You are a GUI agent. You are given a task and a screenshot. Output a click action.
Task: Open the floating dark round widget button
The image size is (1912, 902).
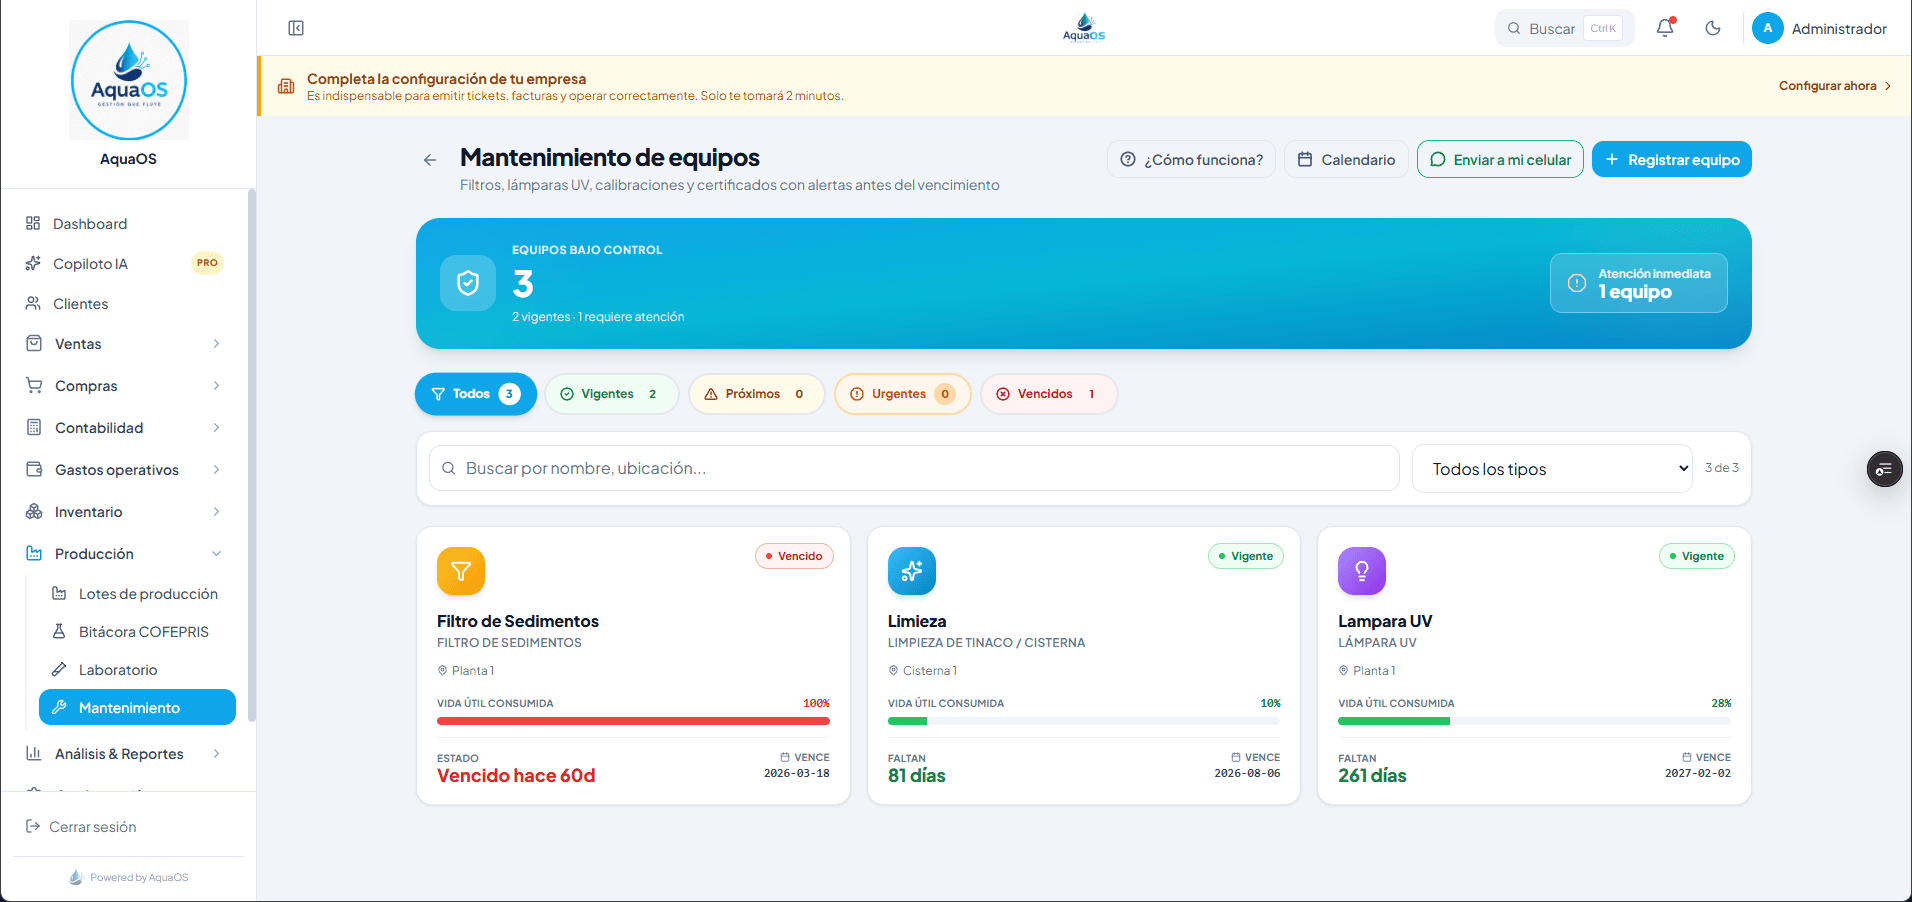(1884, 469)
